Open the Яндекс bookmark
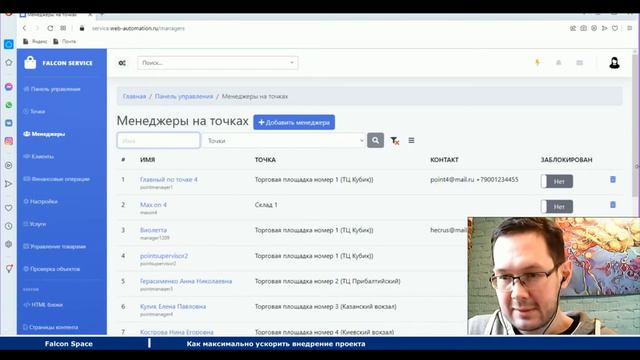This screenshot has width=640, height=360. pyautogui.click(x=35, y=41)
